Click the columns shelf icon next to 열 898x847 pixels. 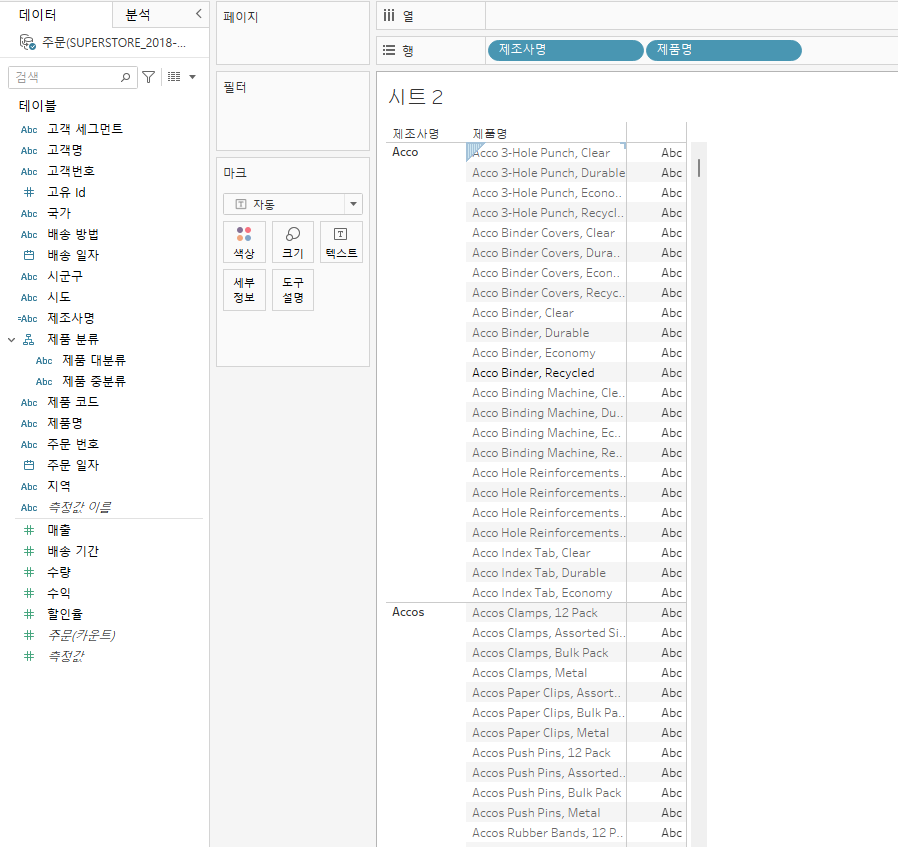(x=389, y=15)
